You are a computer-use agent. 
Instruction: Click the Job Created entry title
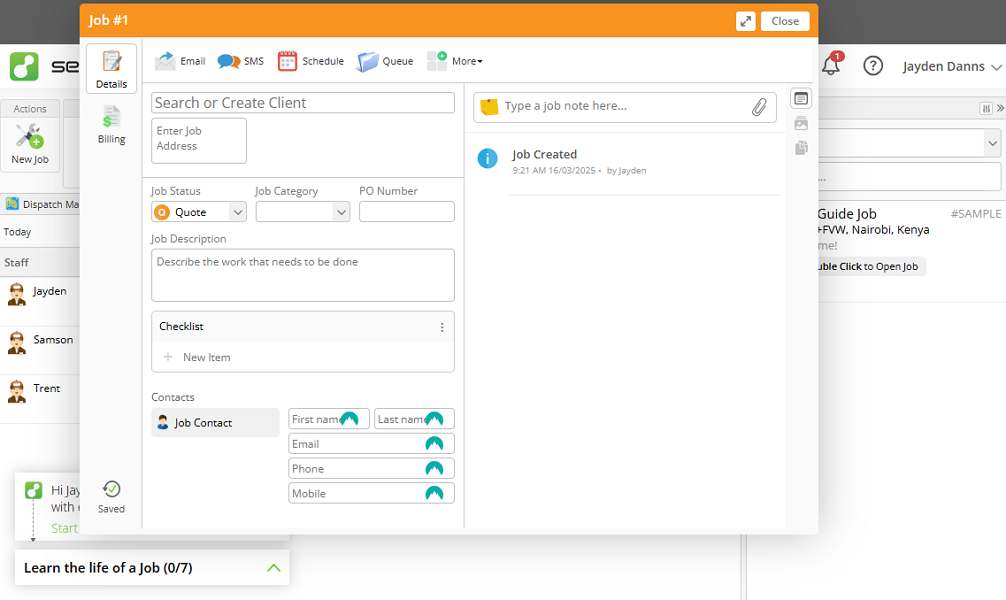point(545,154)
